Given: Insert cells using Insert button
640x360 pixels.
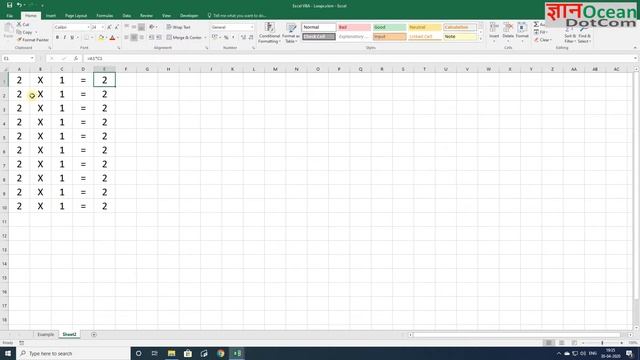Looking at the screenshot, I should coord(494,31).
